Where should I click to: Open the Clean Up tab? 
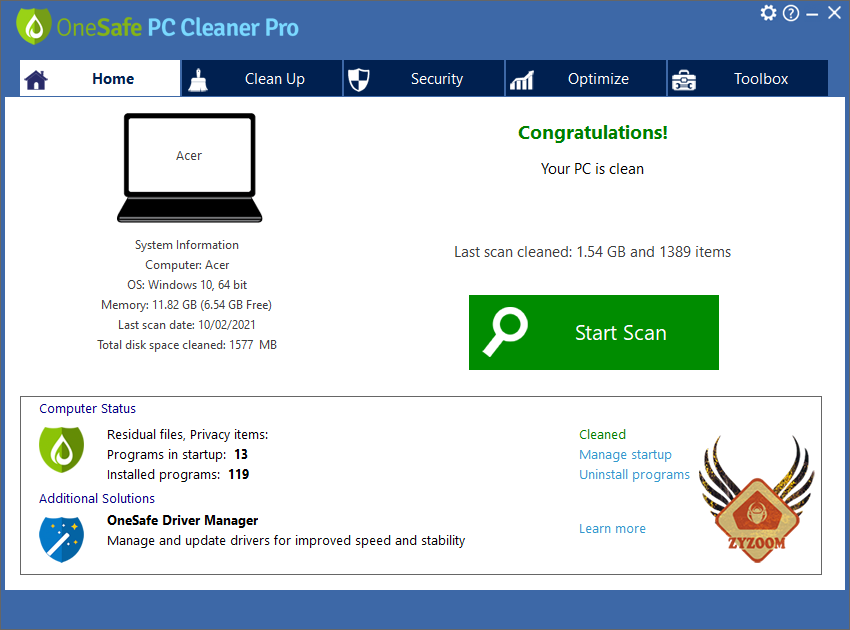(262, 79)
